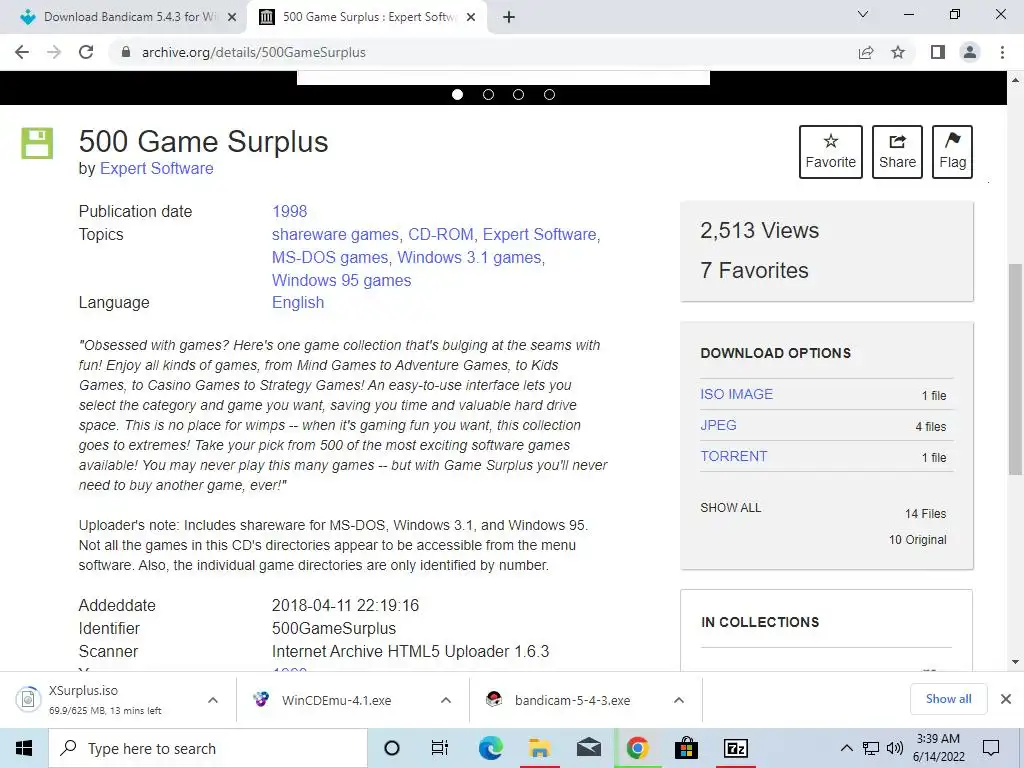Image resolution: width=1024 pixels, height=768 pixels.
Task: Click scrollbar down arrow
Action: 1015,662
